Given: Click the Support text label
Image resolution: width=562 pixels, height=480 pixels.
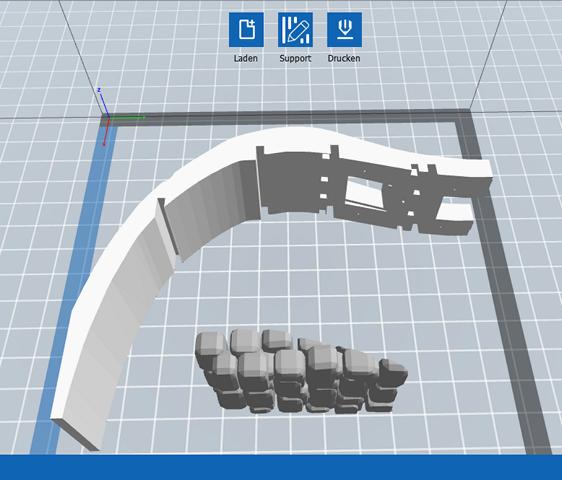Looking at the screenshot, I should point(295,58).
